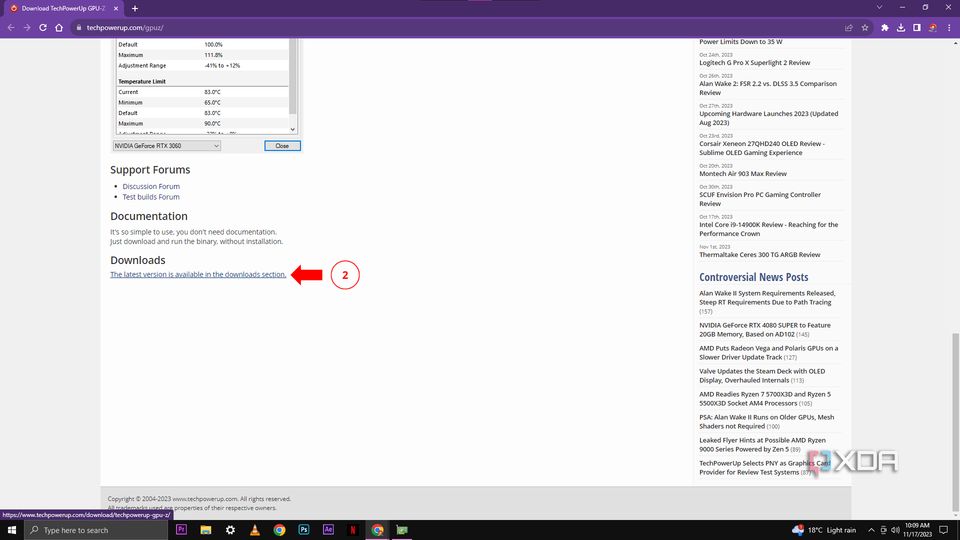Open Photoshop from taskbar
Image resolution: width=960 pixels, height=540 pixels.
tap(304, 530)
